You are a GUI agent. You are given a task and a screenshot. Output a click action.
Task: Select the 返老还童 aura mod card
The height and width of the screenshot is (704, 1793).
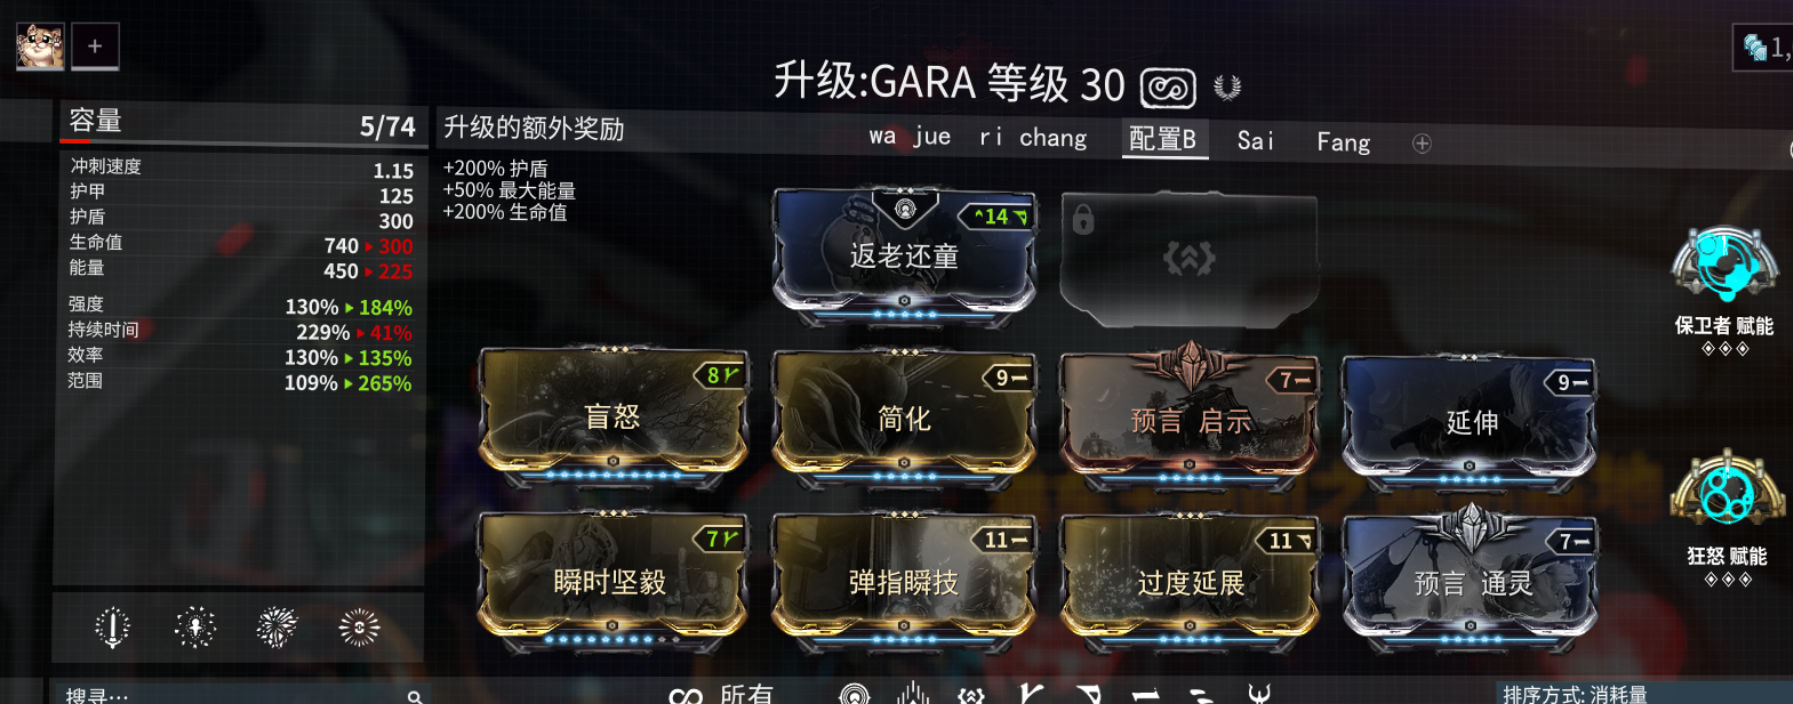[904, 255]
